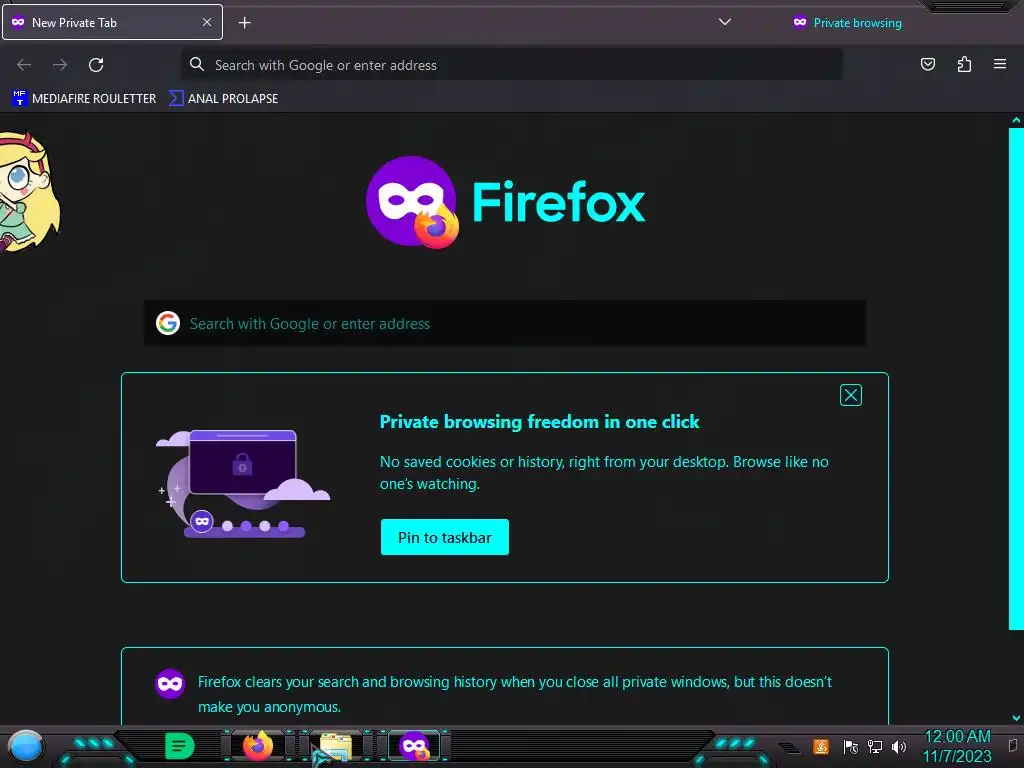Focus the top address bar field
The image size is (1024, 768).
[x=511, y=65]
